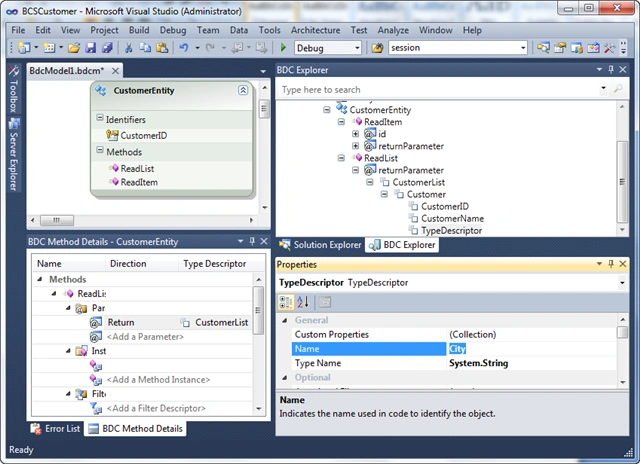The image size is (640, 464).
Task: Open the Toolbox side panel
Action: point(13,89)
